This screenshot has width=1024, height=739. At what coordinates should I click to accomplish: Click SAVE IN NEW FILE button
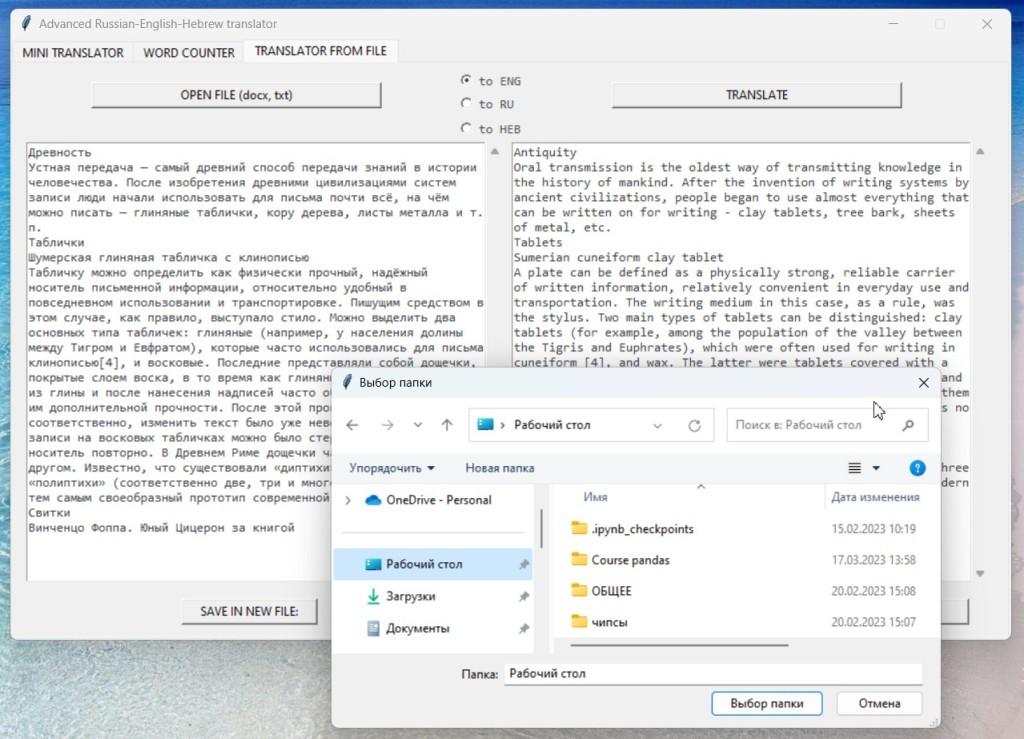tap(249, 612)
